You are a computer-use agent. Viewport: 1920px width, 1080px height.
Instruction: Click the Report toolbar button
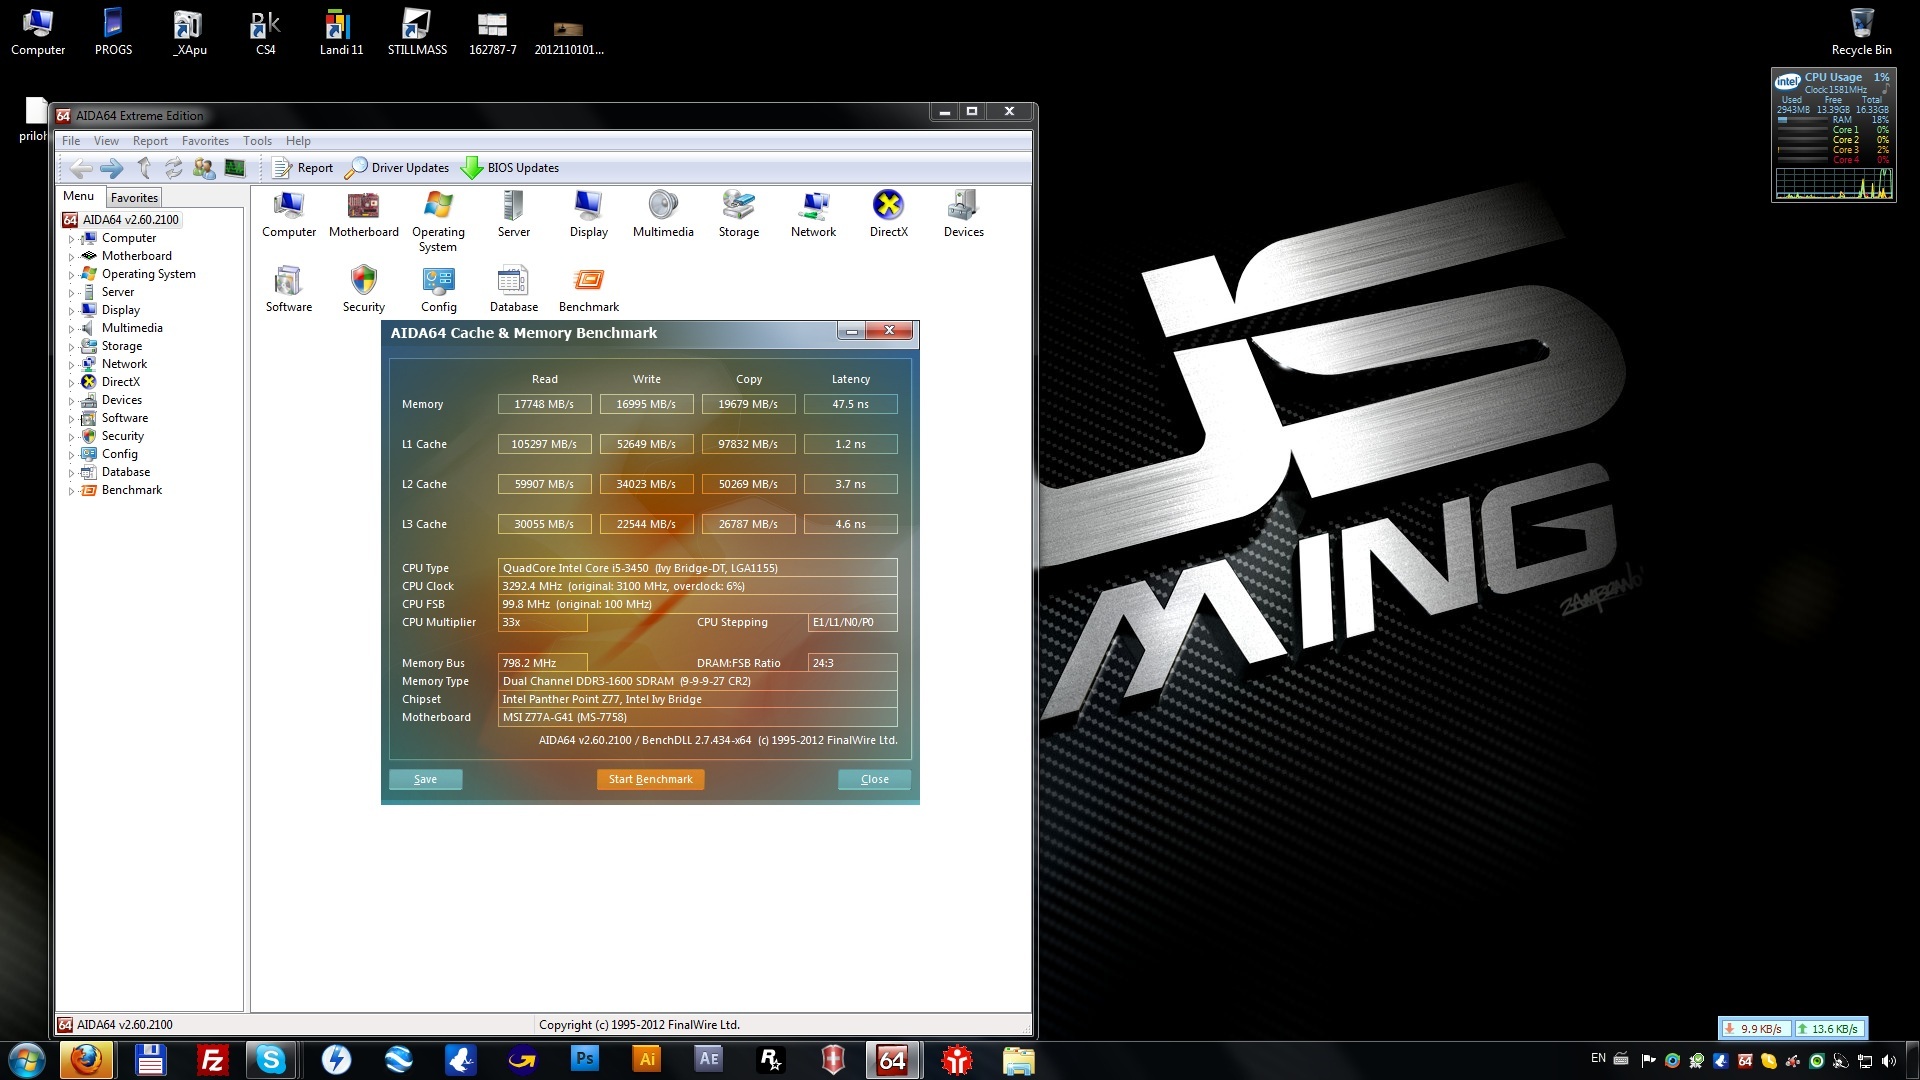302,168
